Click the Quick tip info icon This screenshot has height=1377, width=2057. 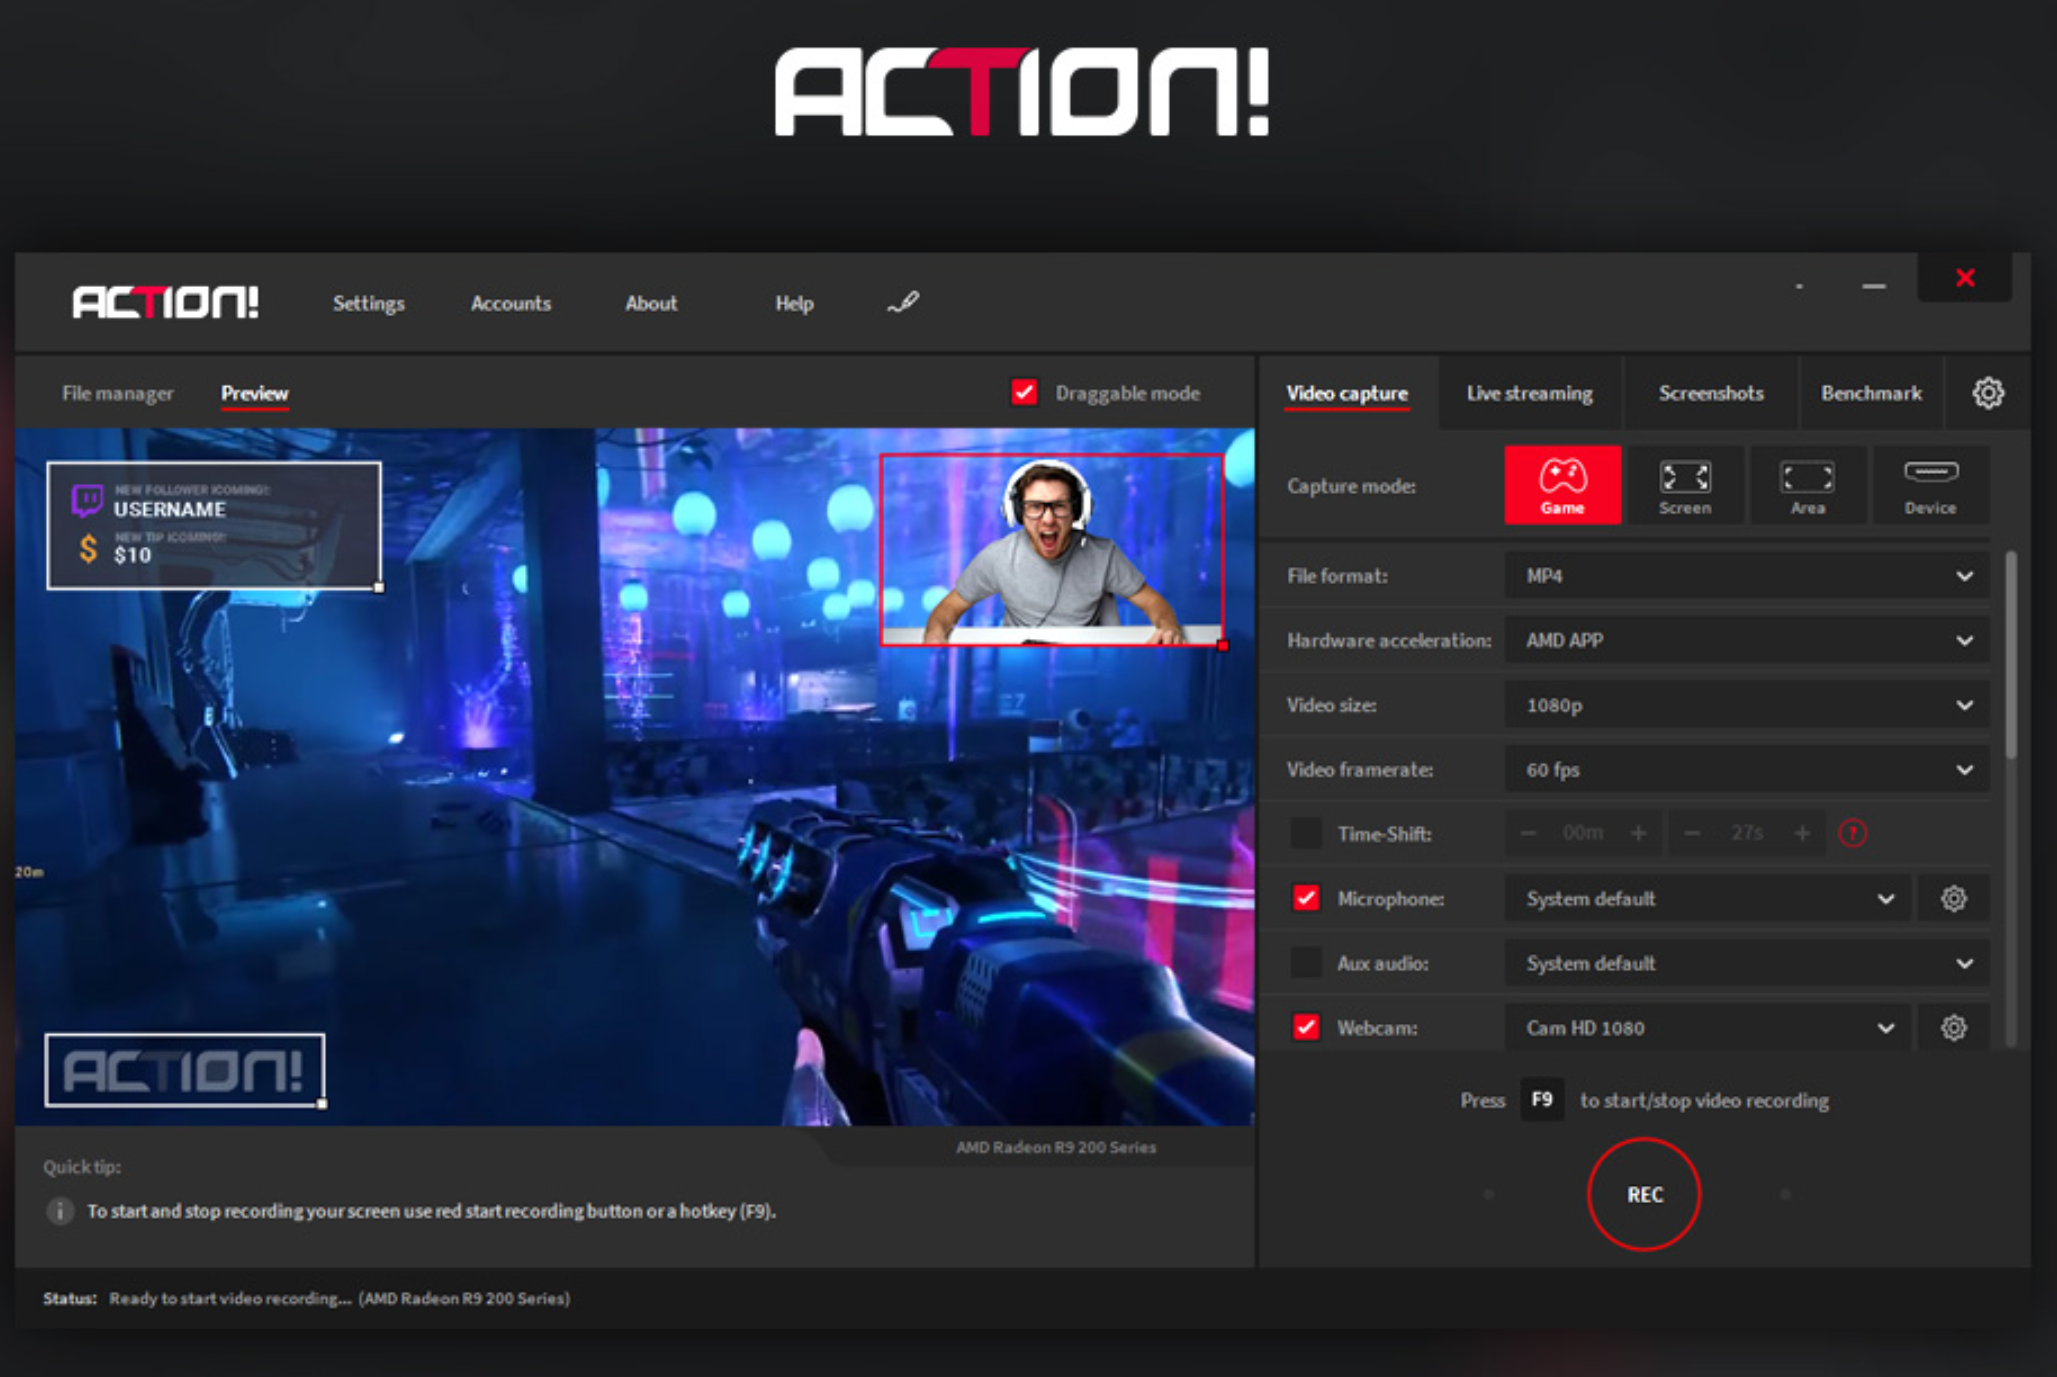[60, 1211]
